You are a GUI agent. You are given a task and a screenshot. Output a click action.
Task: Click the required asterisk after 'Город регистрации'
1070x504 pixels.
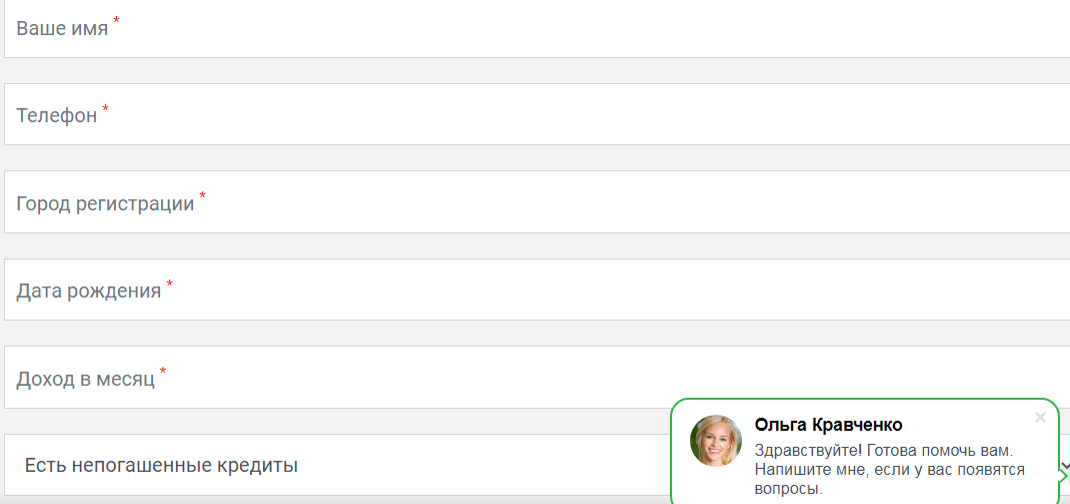(202, 196)
